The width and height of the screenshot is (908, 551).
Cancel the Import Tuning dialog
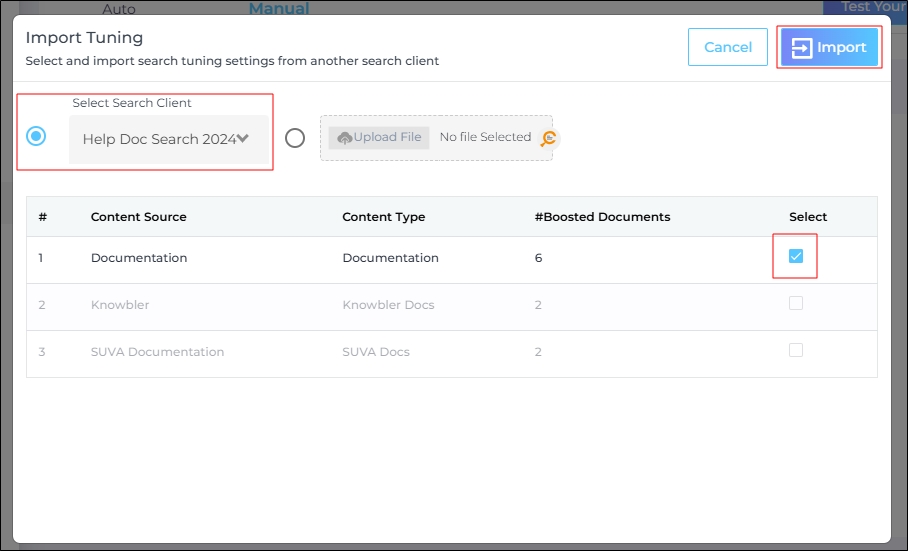tap(728, 47)
